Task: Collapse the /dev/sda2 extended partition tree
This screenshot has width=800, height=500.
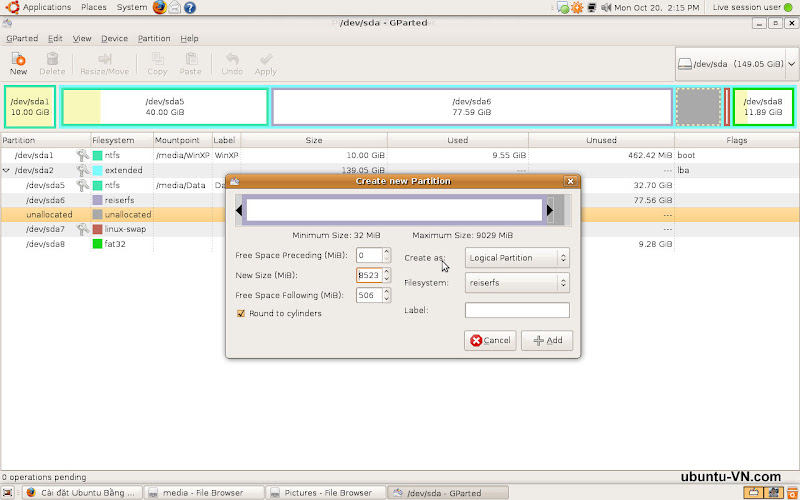Action: point(6,170)
